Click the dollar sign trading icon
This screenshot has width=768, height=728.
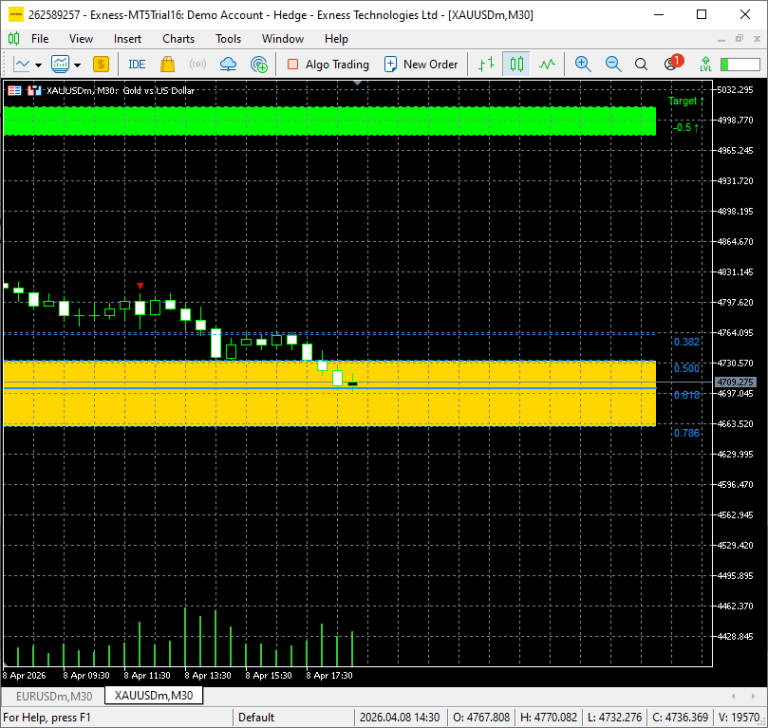pos(100,64)
